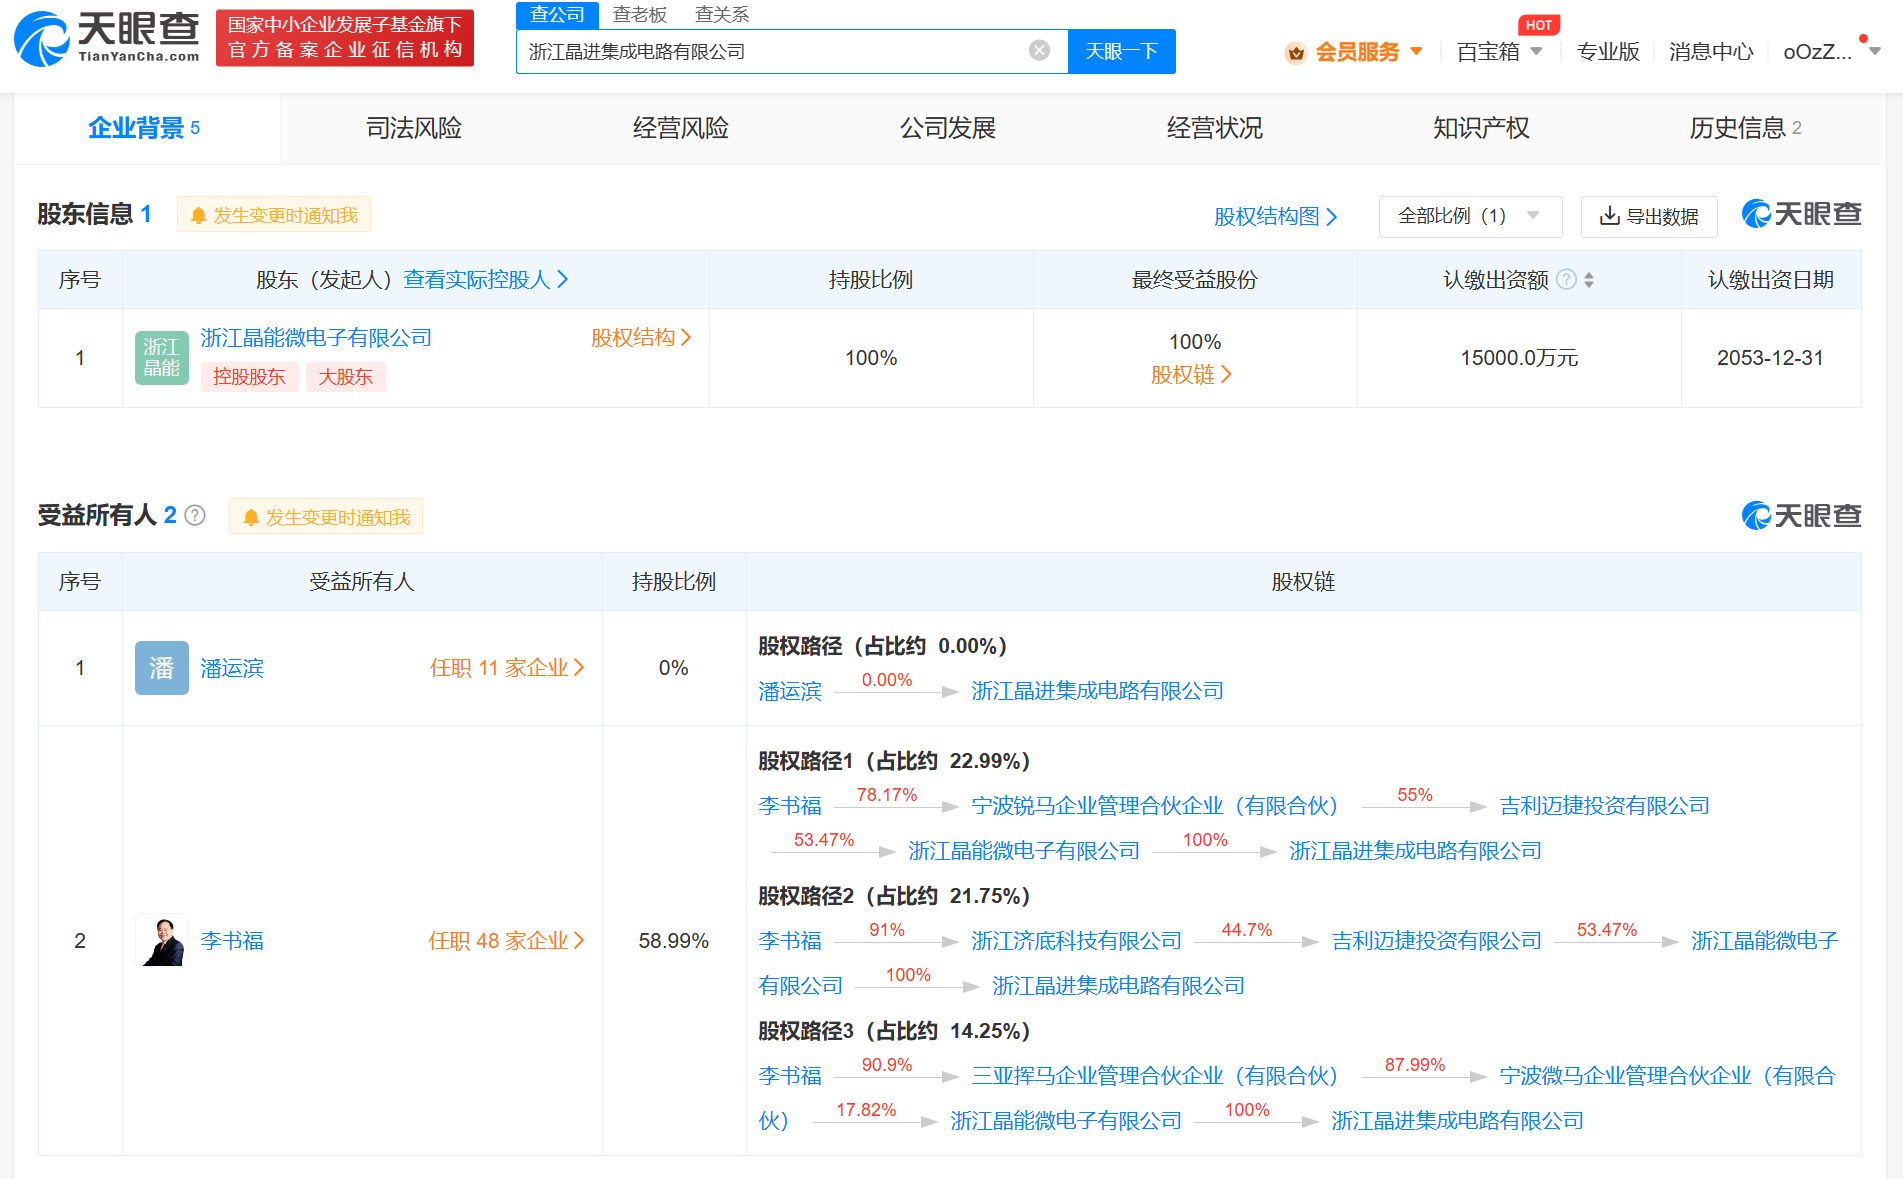Click the 58.99% shareholding cell

point(673,941)
